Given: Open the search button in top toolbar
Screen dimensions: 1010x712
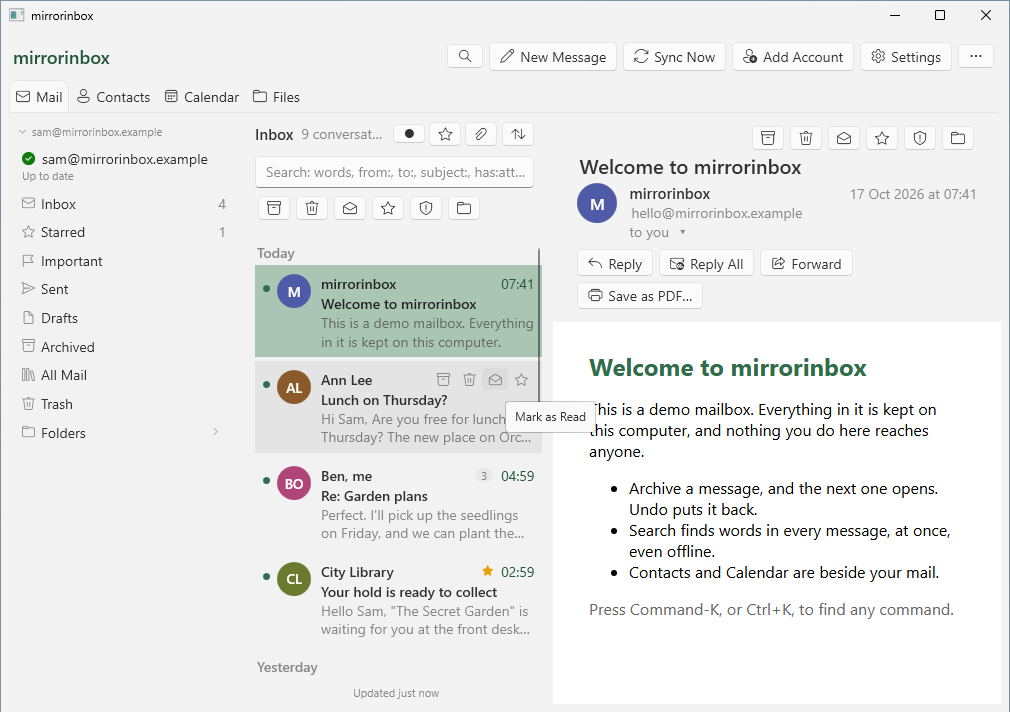Looking at the screenshot, I should (464, 57).
